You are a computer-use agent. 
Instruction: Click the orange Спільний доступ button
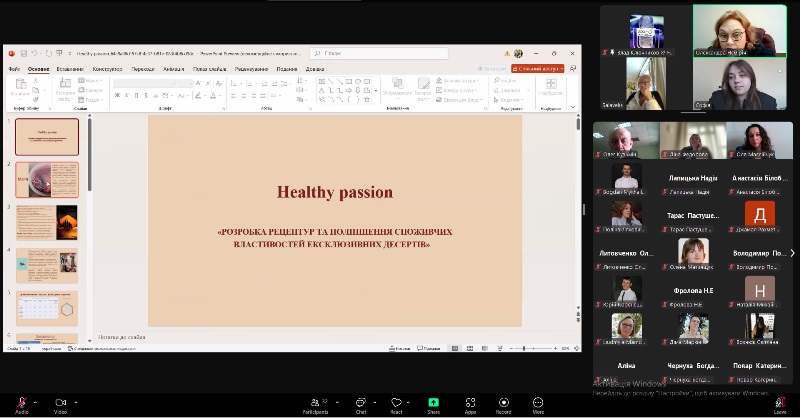(538, 69)
